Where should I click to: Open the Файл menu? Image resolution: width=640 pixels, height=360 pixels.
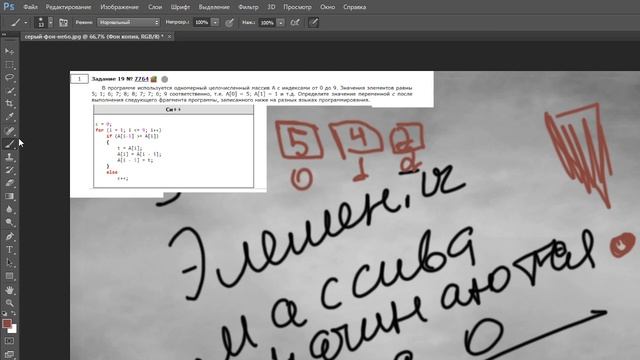point(31,7)
